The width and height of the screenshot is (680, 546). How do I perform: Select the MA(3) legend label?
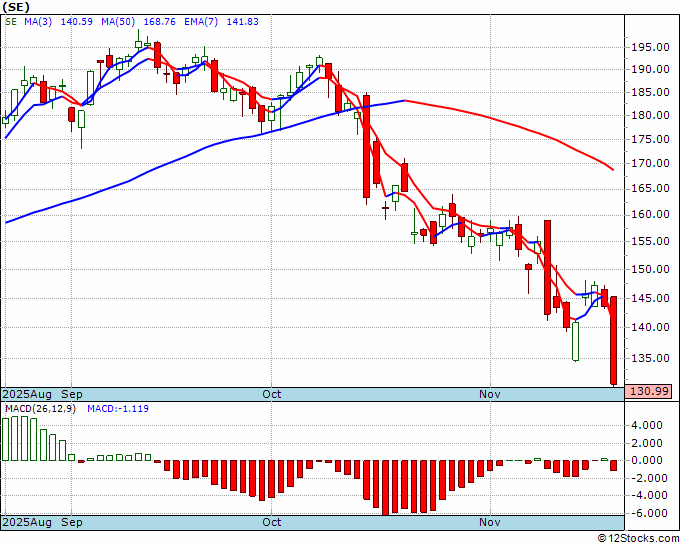click(38, 22)
